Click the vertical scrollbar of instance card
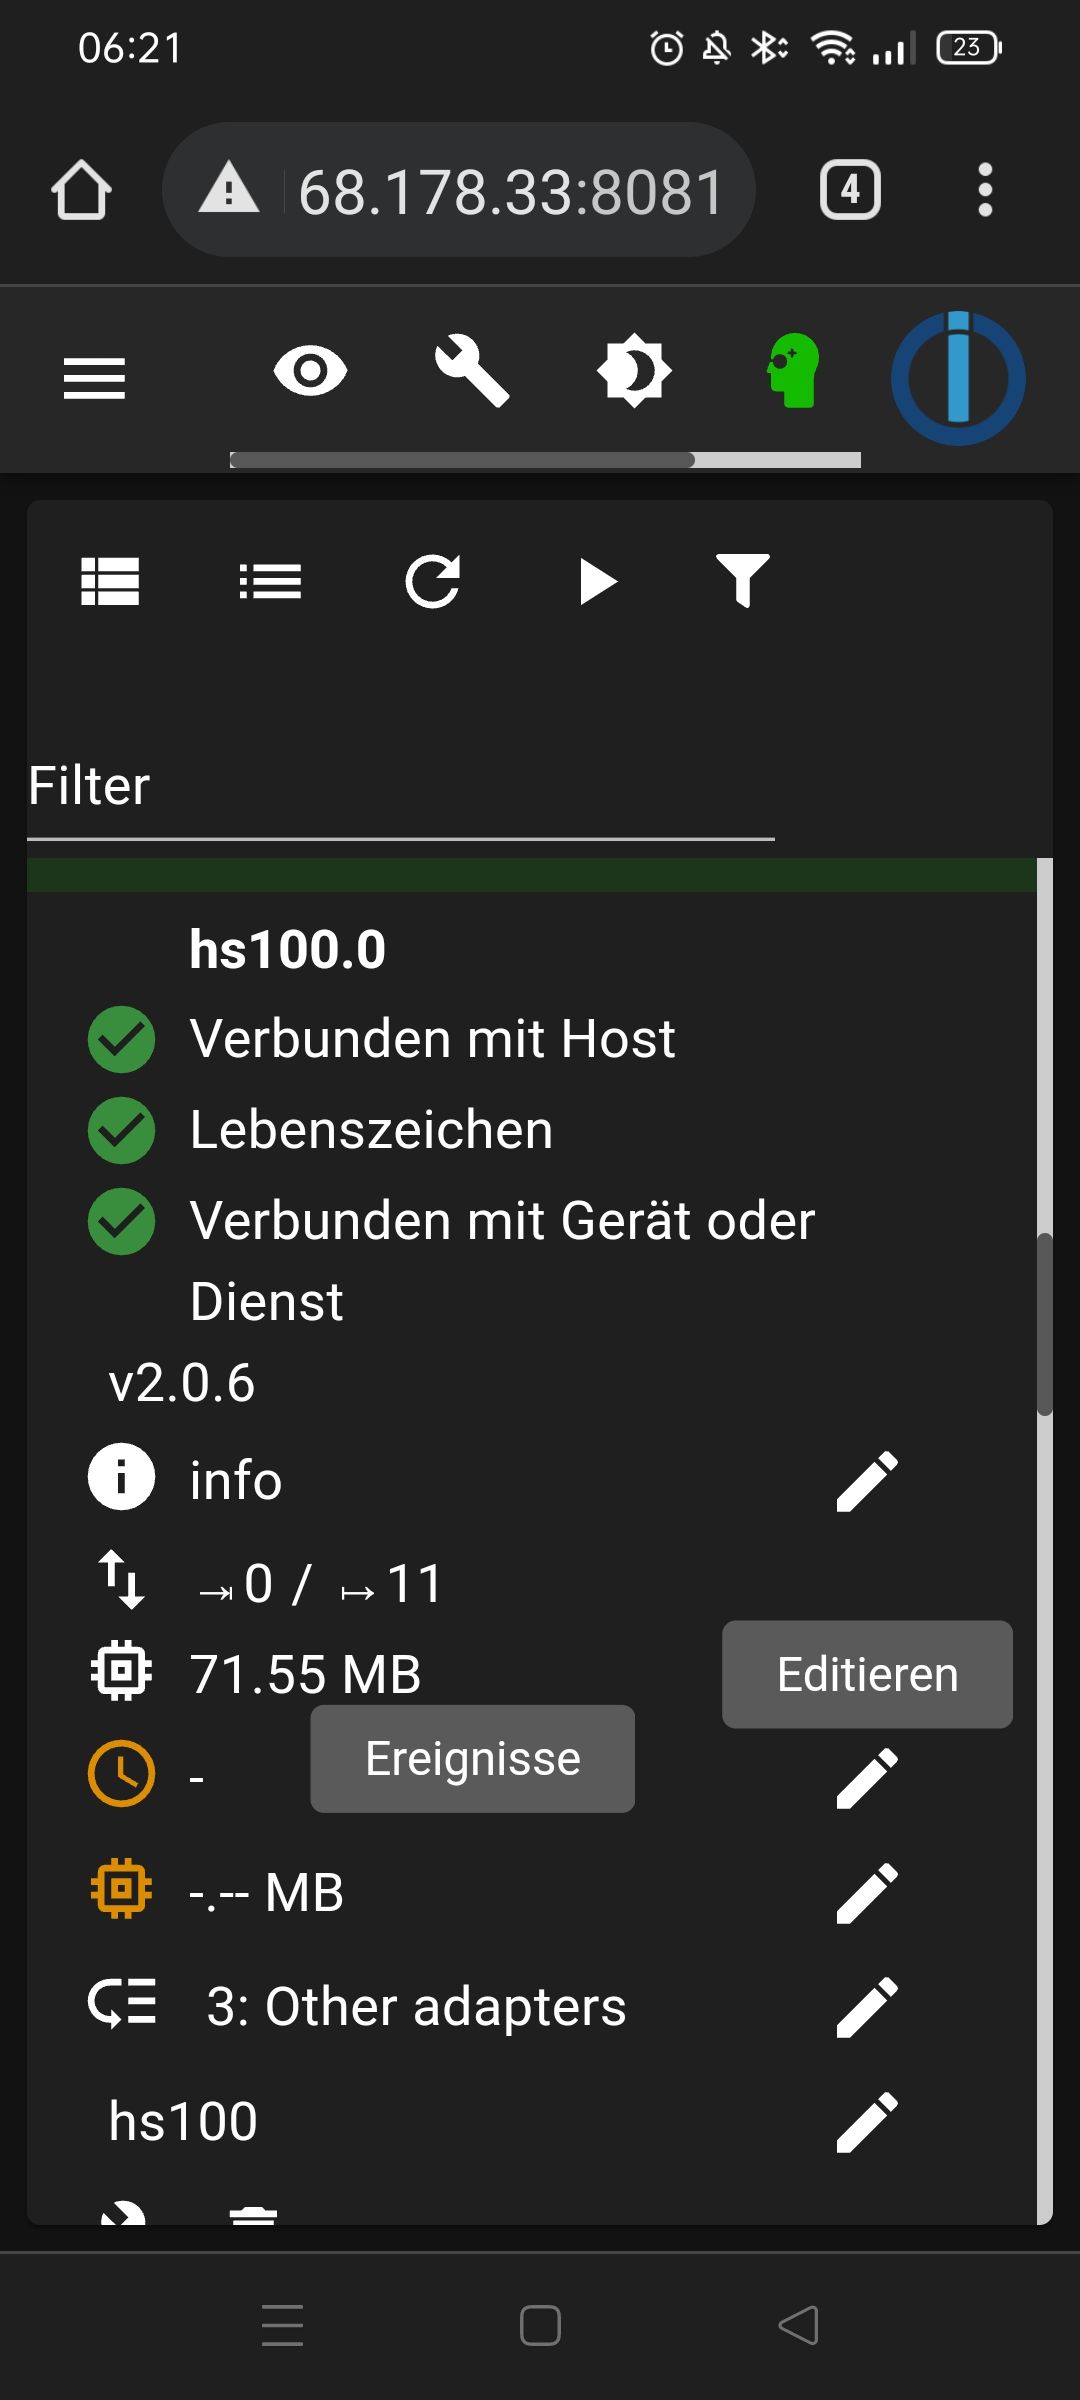 tap(1045, 1325)
